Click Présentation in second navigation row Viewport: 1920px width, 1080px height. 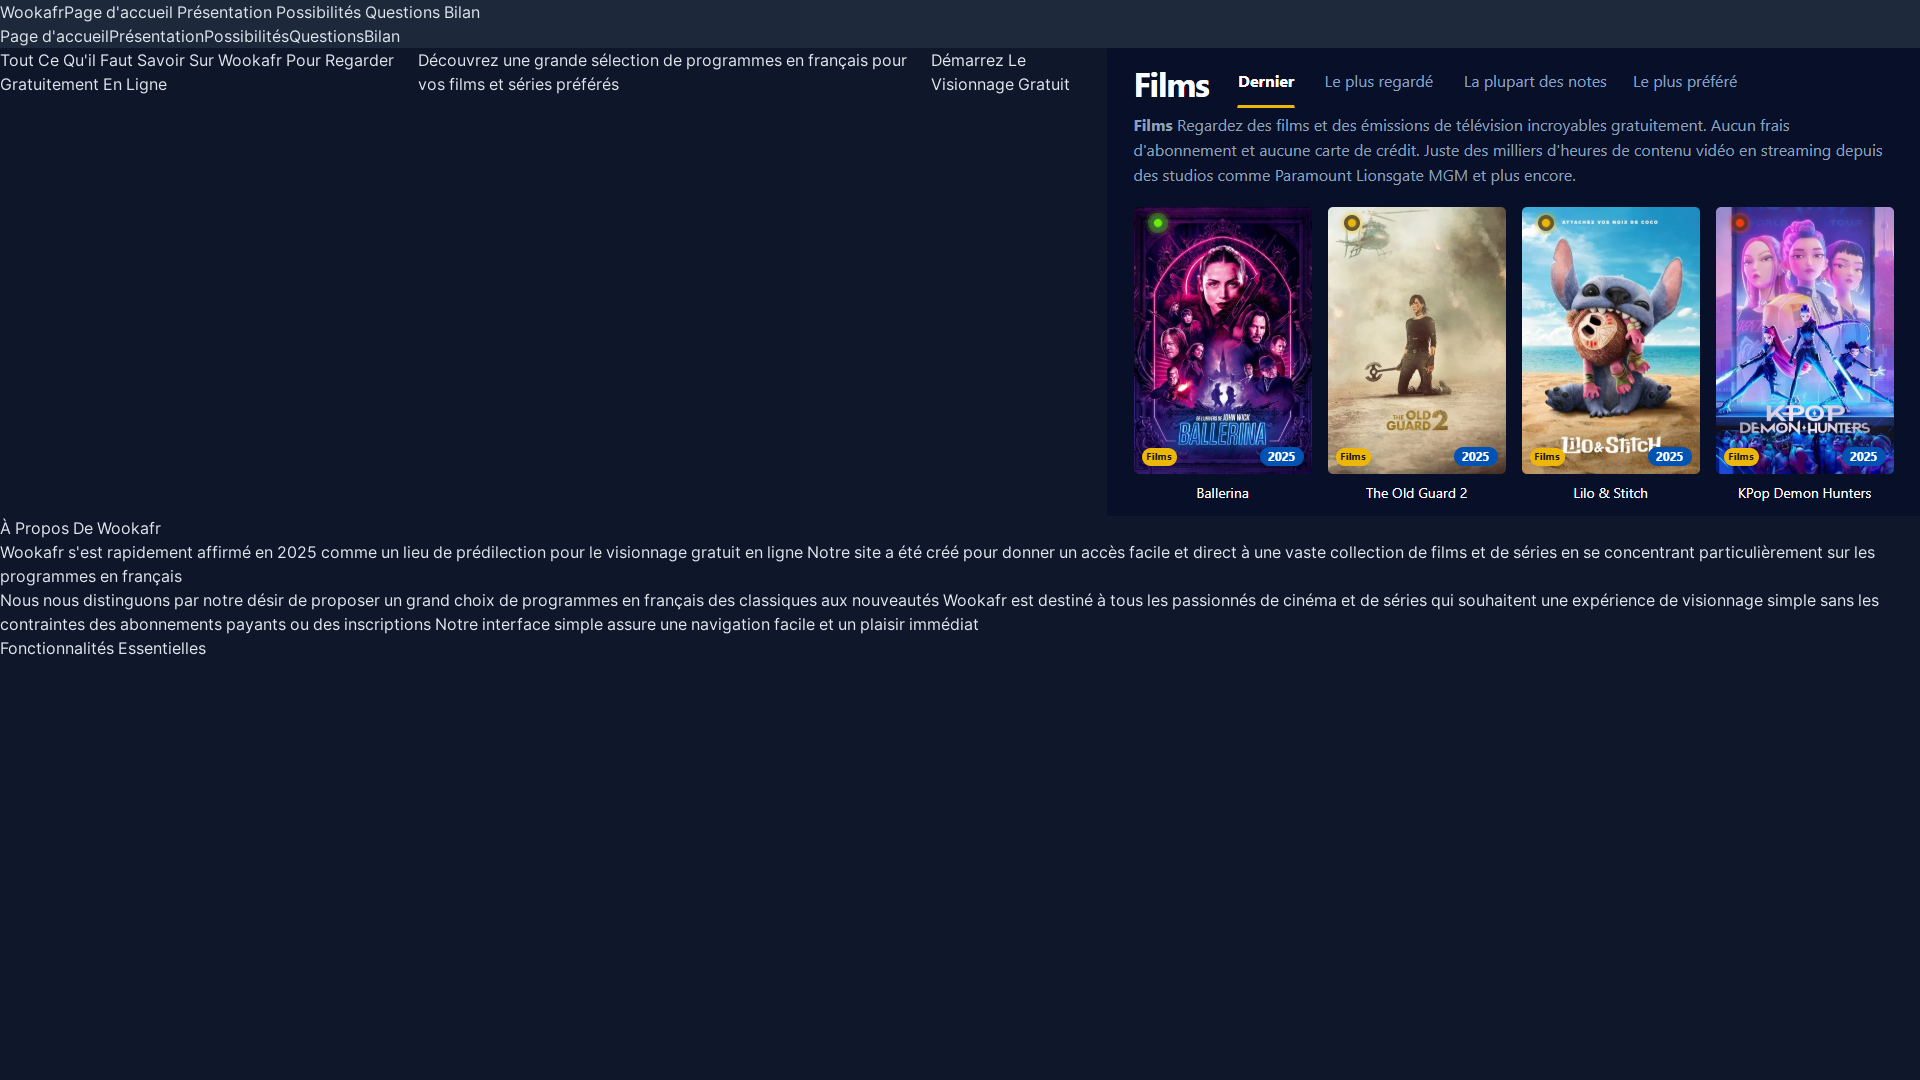point(156,36)
